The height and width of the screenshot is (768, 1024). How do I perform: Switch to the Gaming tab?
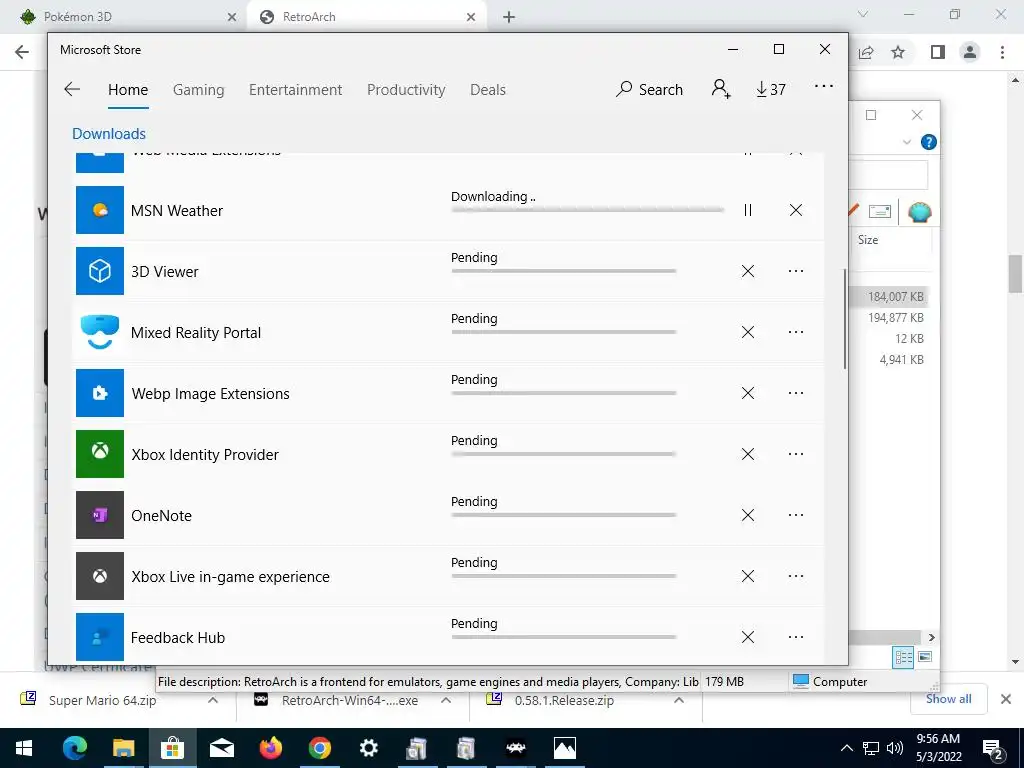click(199, 90)
